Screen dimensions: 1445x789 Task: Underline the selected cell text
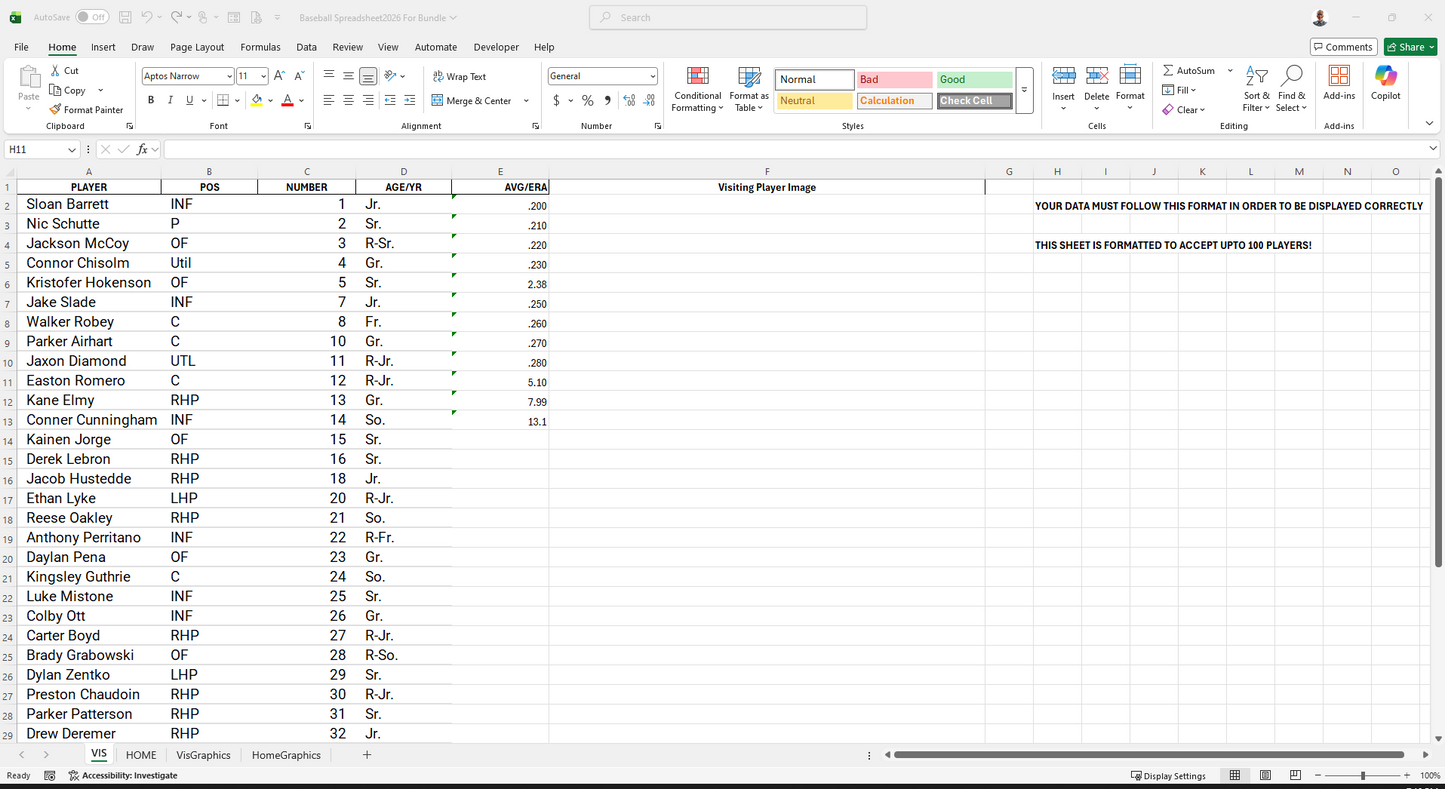pos(188,100)
